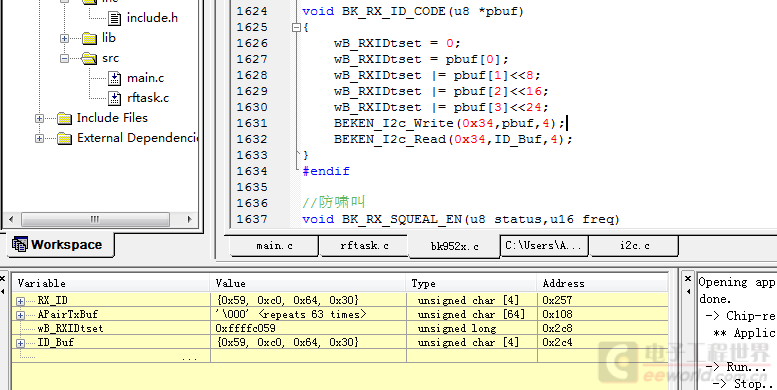Click the lib folder icon
Screen dimensions: 777x390
coord(89,38)
